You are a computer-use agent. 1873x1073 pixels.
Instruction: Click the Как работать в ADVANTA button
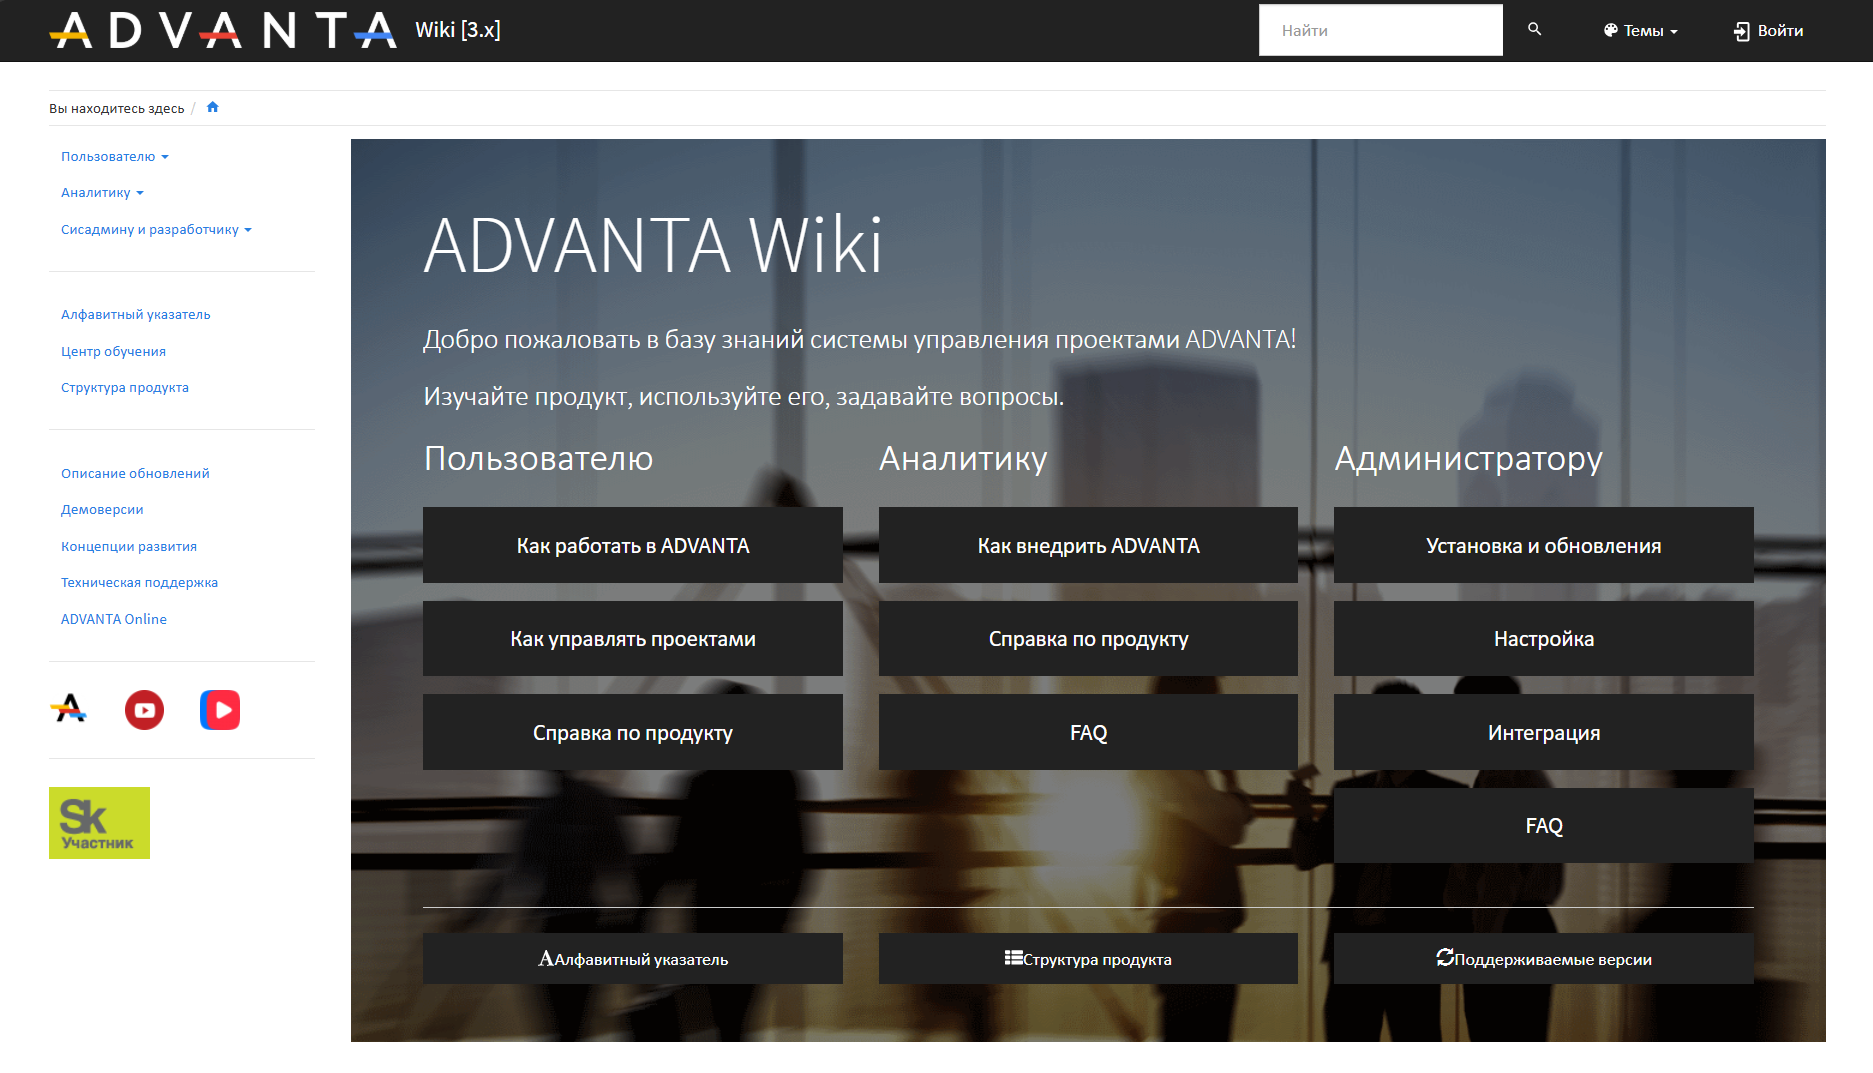[632, 546]
